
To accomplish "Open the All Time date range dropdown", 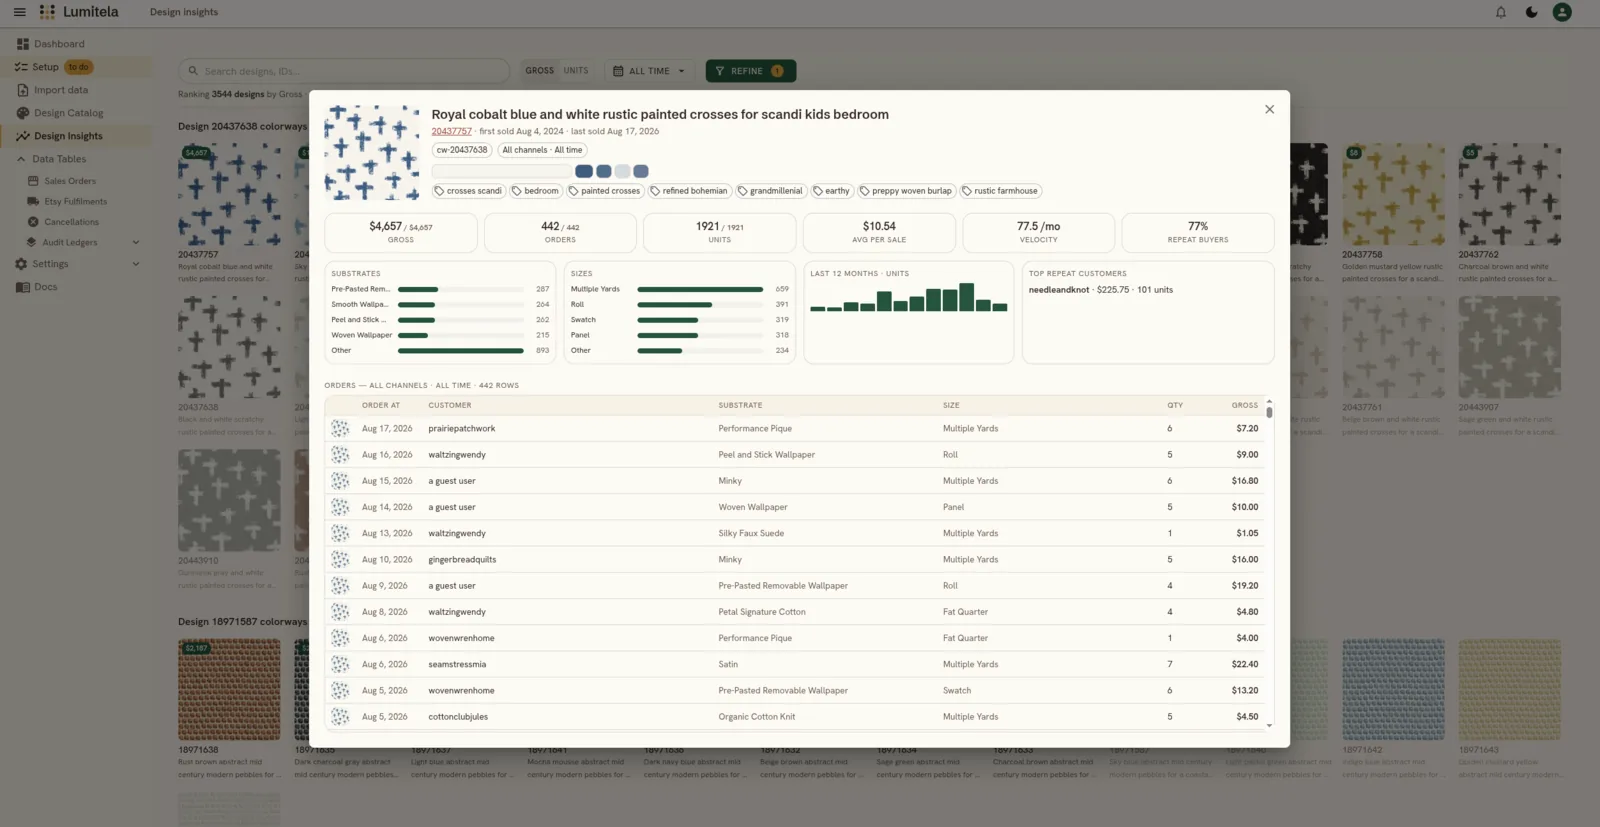I will [650, 71].
